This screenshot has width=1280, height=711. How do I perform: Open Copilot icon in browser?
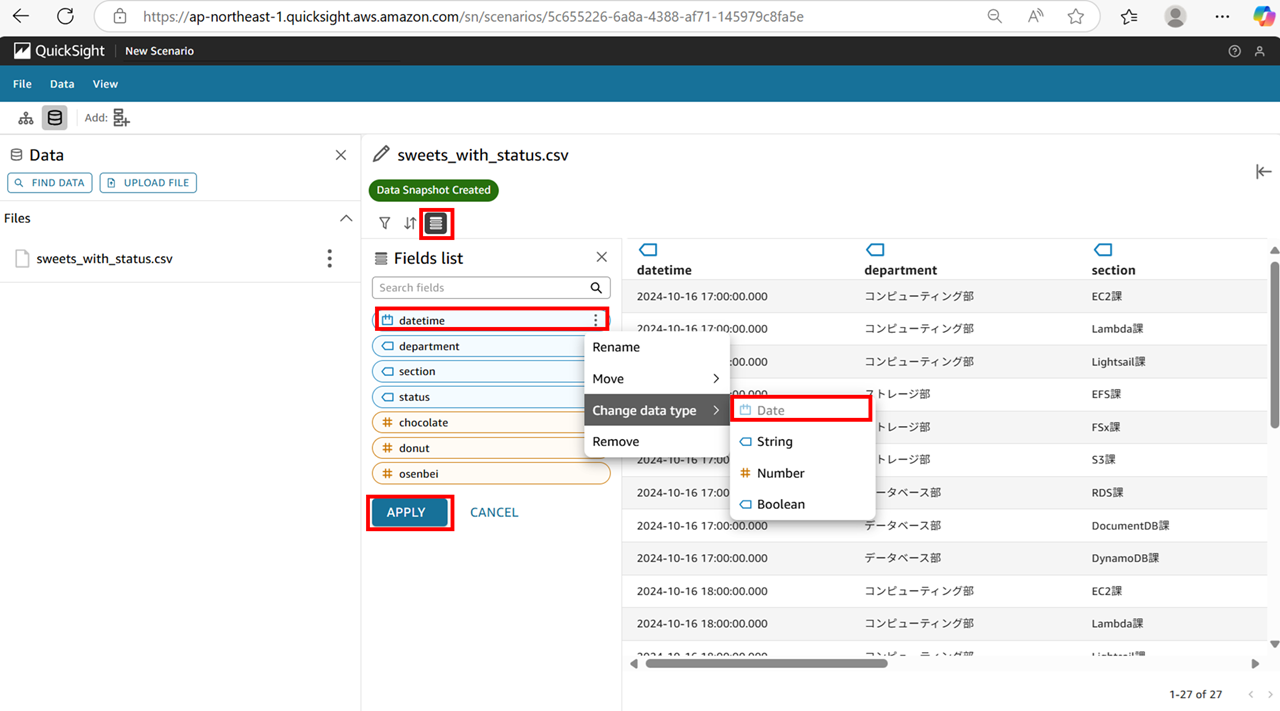pos(1263,17)
